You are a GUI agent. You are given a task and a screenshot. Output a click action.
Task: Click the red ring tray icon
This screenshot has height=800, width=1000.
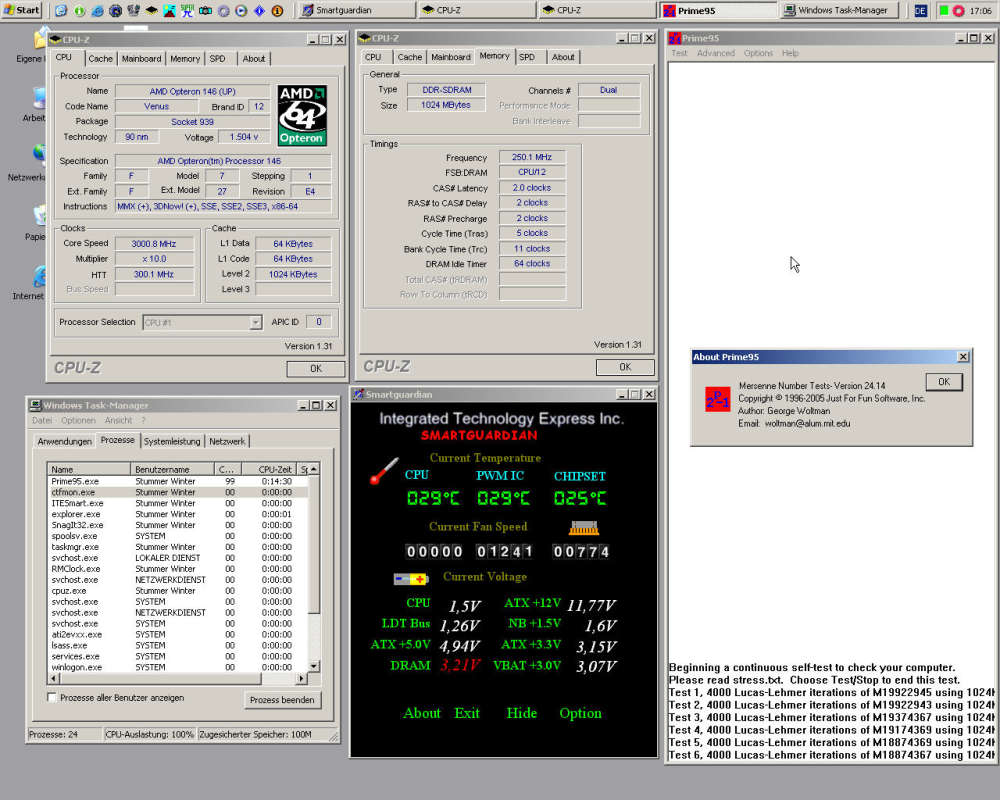(x=958, y=11)
